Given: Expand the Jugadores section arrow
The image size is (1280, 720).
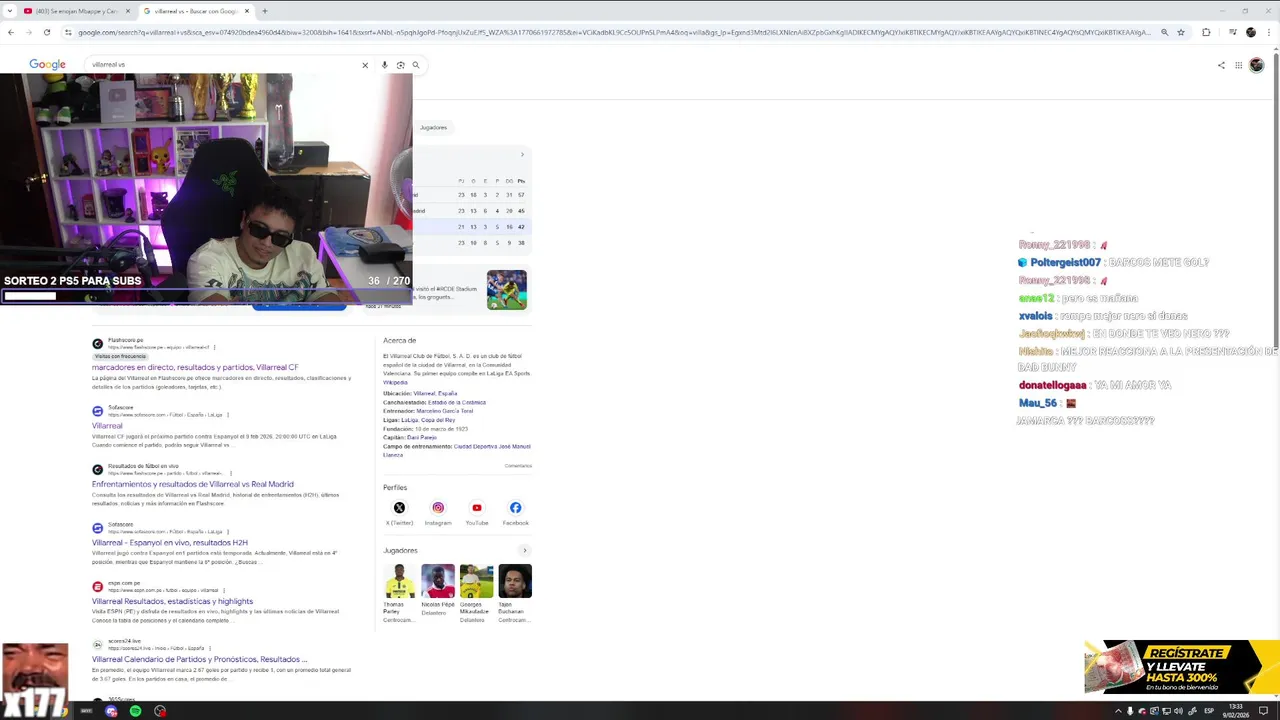Looking at the screenshot, I should tap(524, 550).
